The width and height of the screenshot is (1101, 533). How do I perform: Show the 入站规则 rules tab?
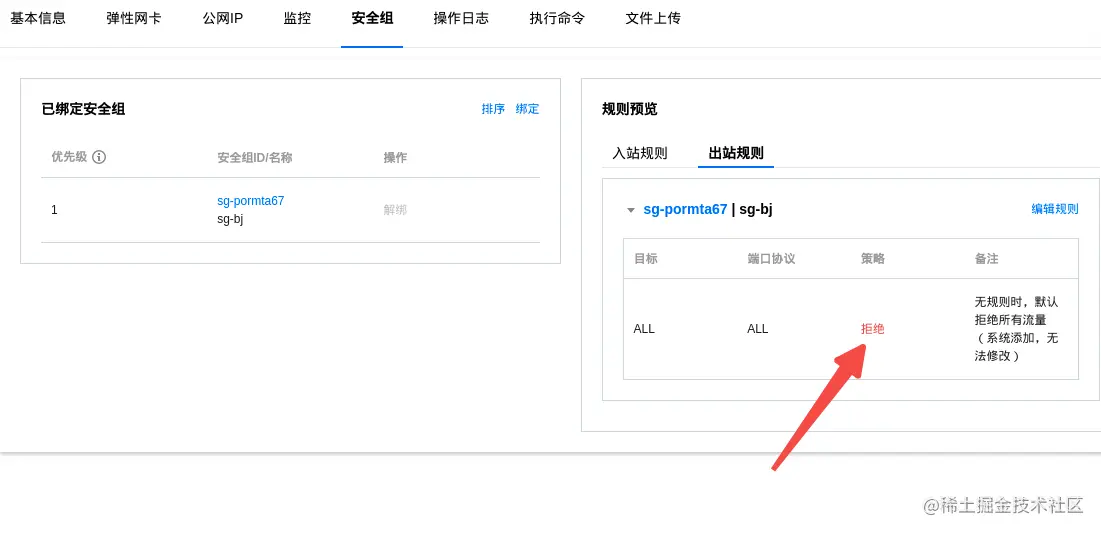coord(640,153)
